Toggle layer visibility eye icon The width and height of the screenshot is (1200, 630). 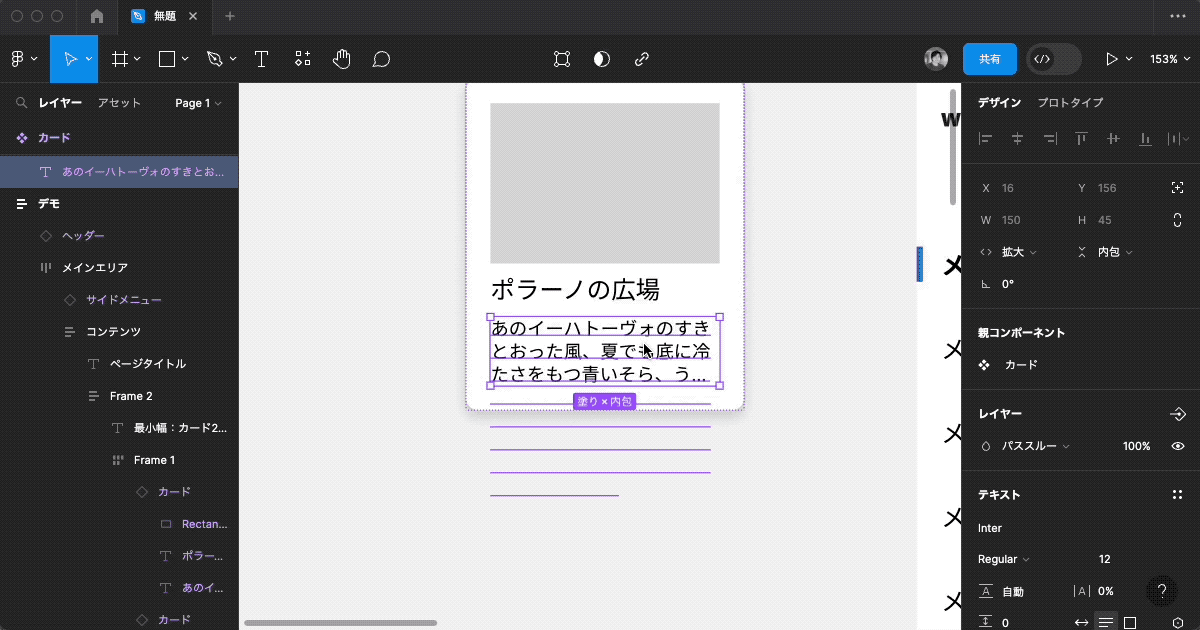point(1178,446)
